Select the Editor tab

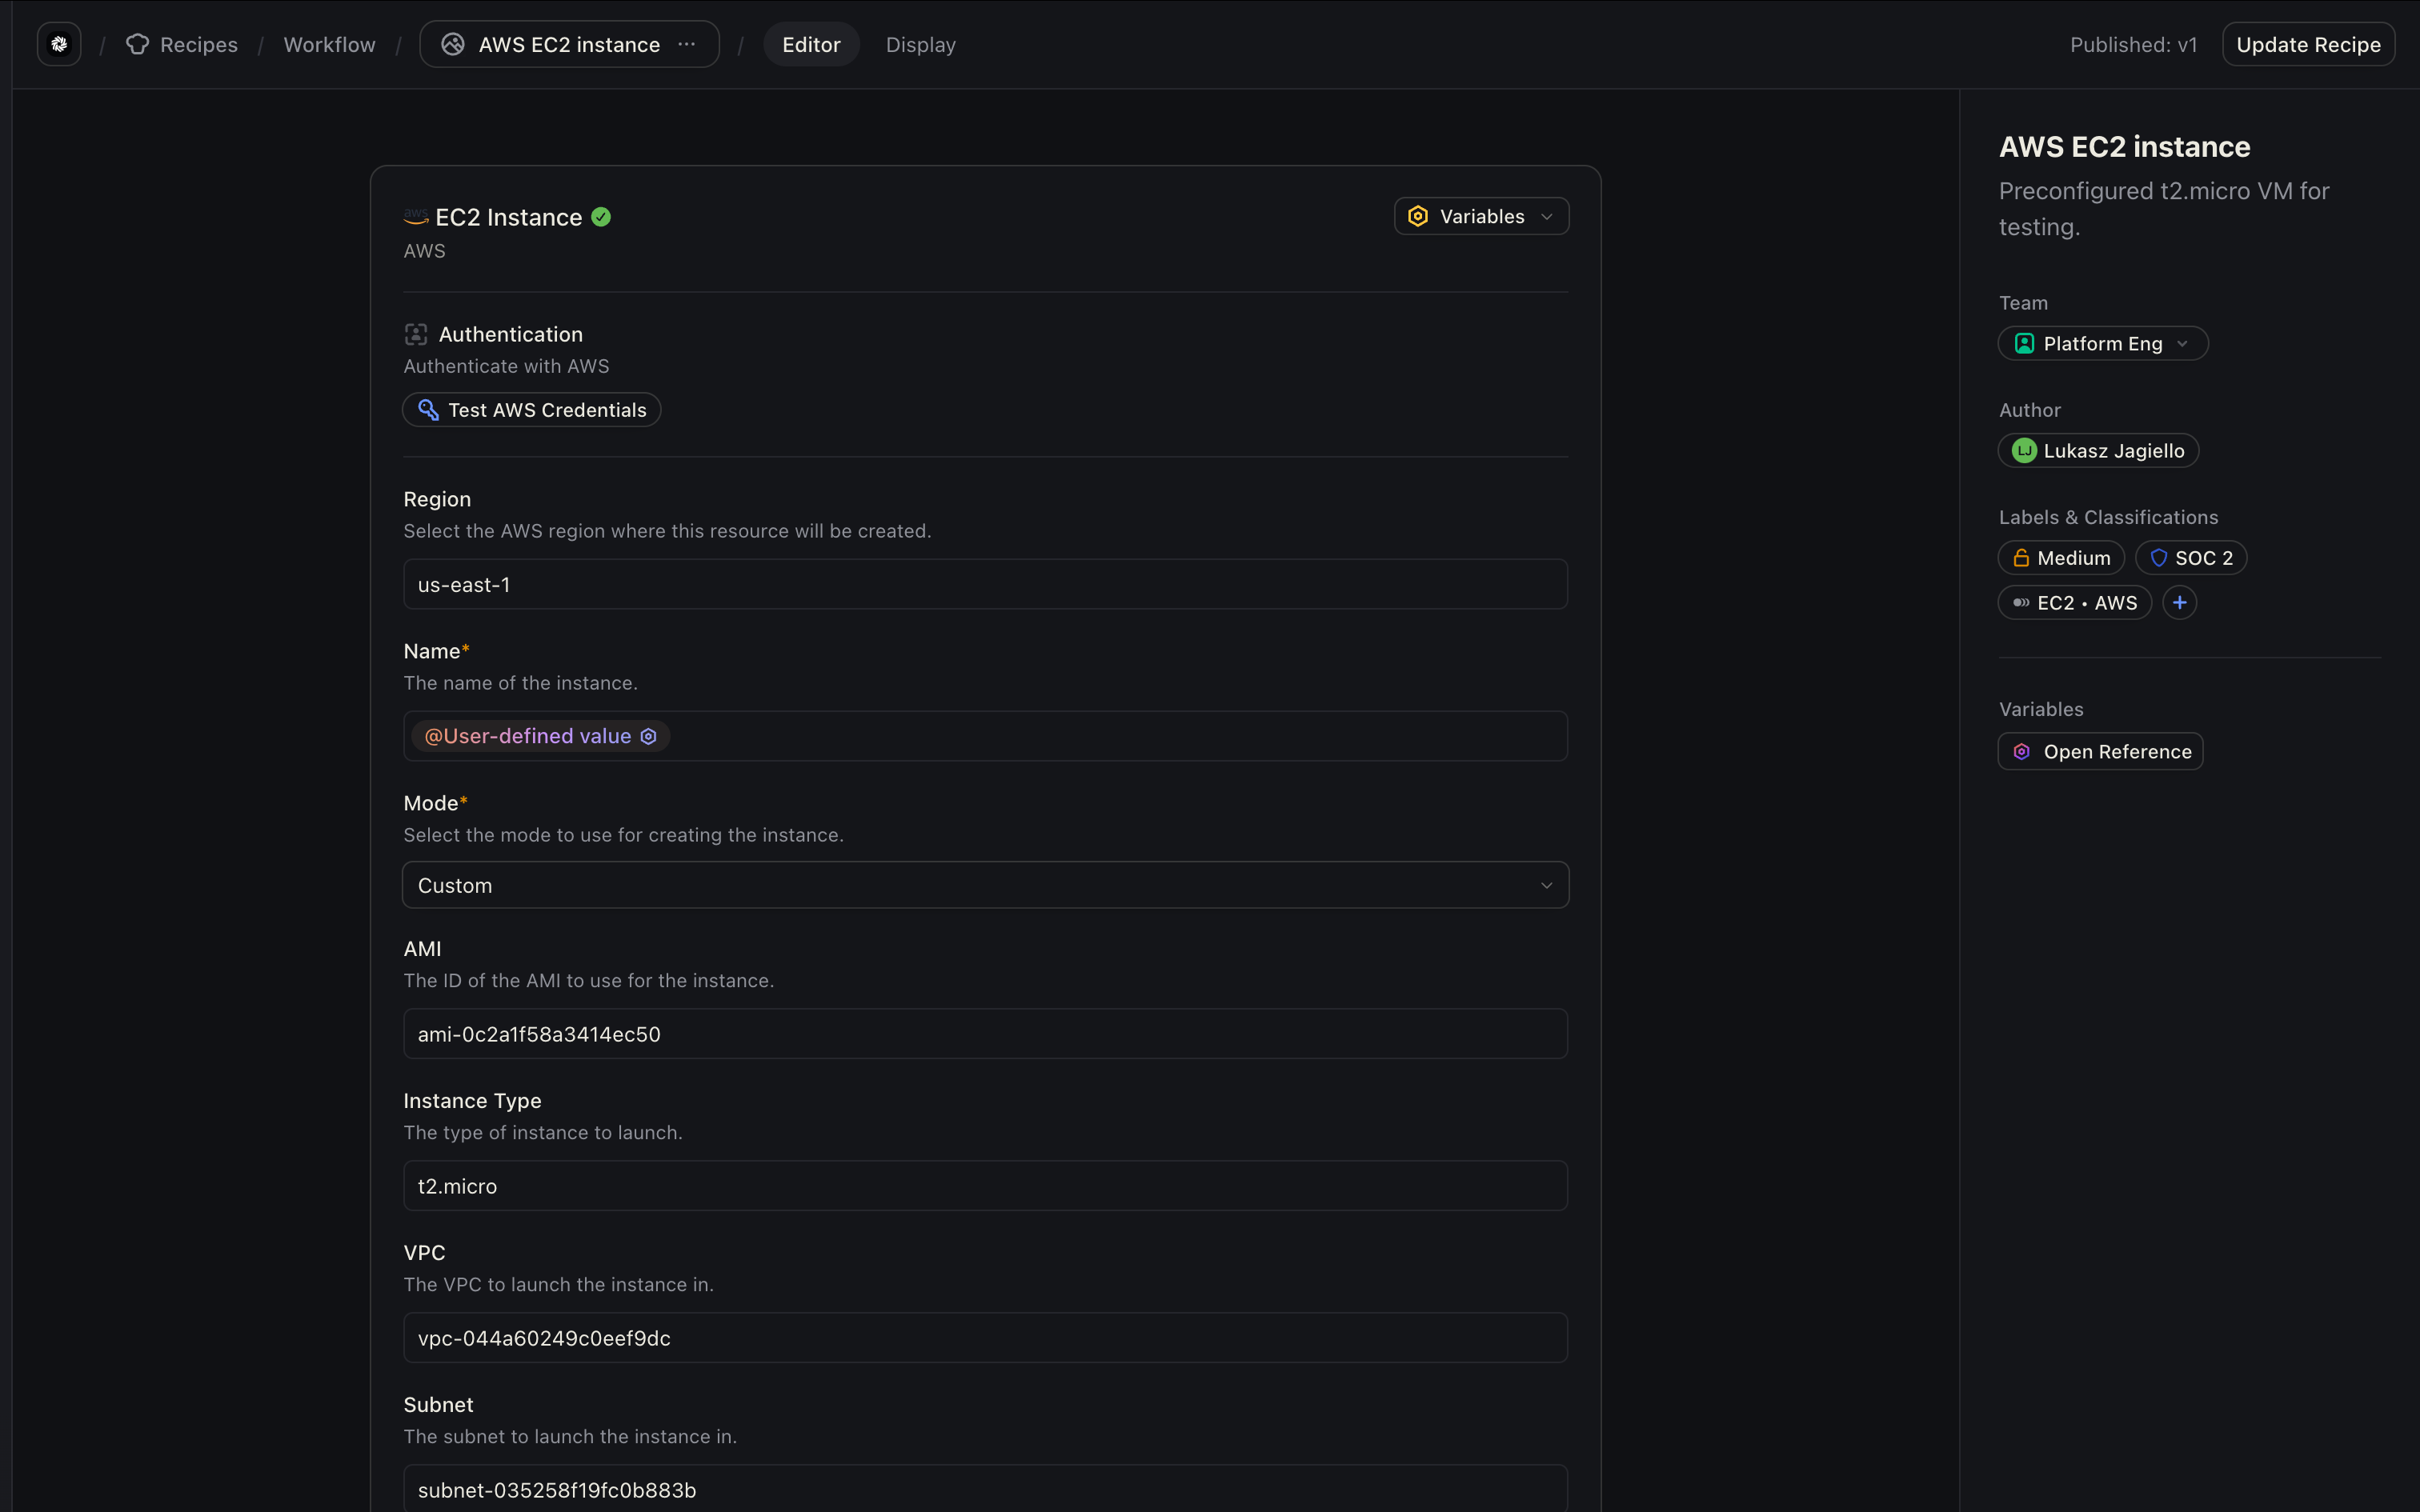point(811,45)
